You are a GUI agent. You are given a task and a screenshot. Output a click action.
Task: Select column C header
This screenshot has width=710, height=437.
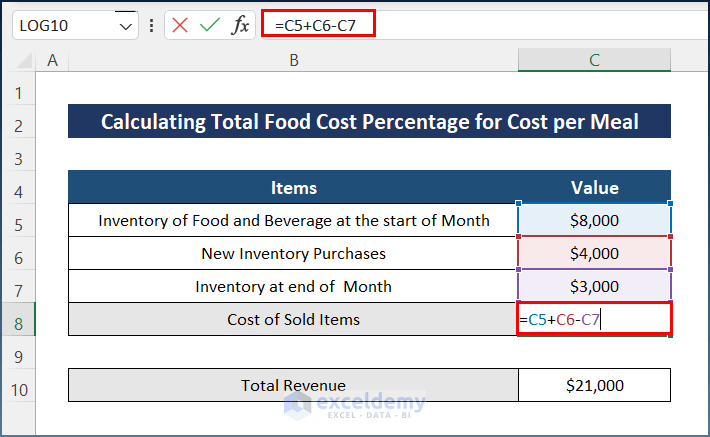594,61
